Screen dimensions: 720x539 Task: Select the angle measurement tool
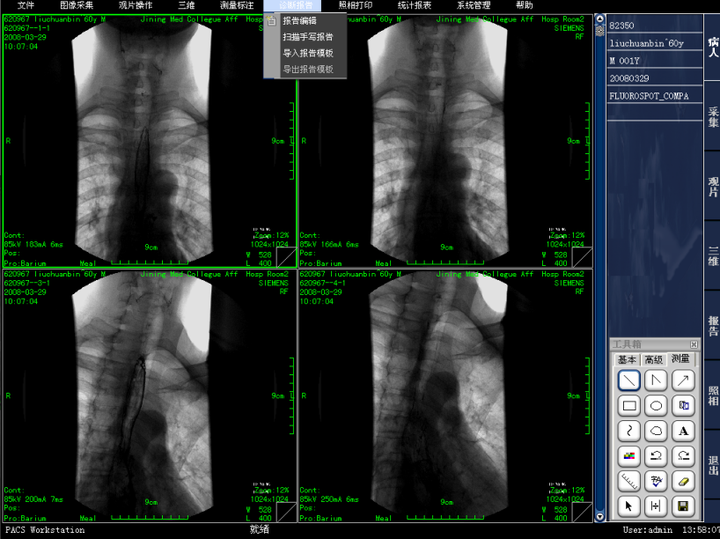pos(656,380)
